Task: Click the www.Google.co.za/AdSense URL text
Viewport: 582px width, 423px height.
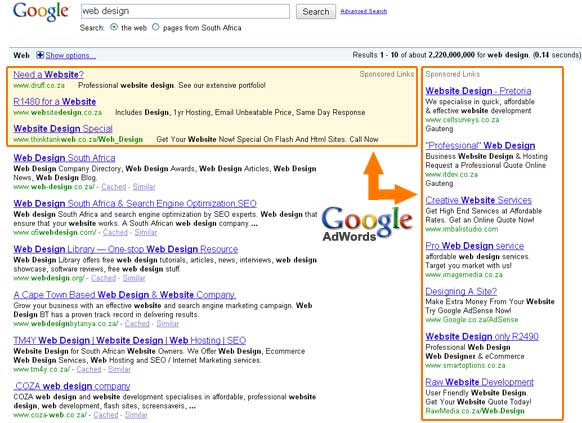Action: click(x=472, y=319)
